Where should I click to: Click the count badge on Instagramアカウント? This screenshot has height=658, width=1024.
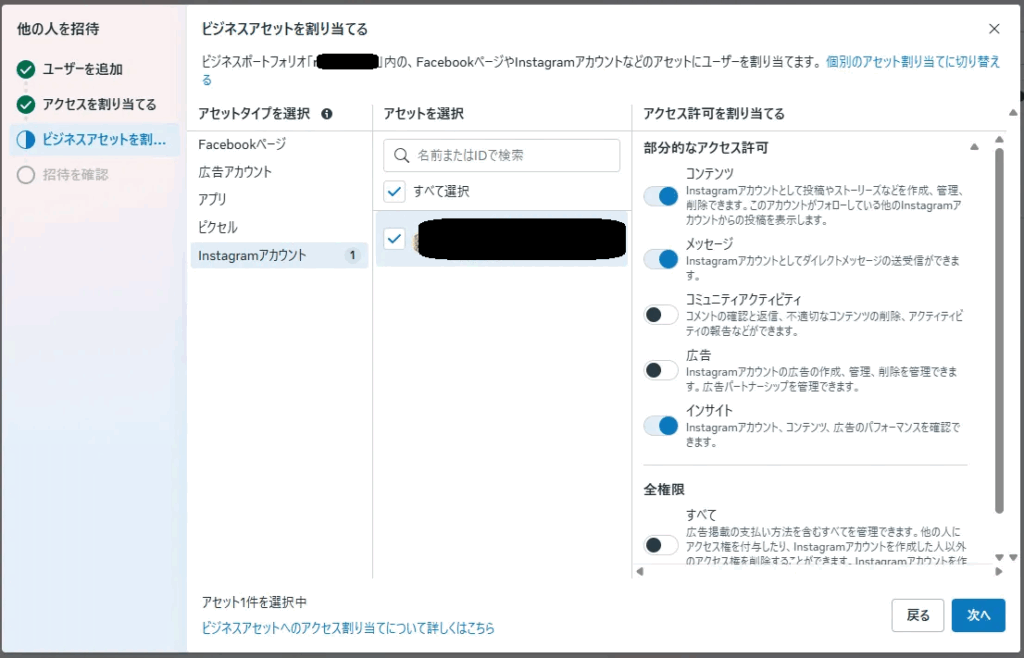(x=352, y=256)
